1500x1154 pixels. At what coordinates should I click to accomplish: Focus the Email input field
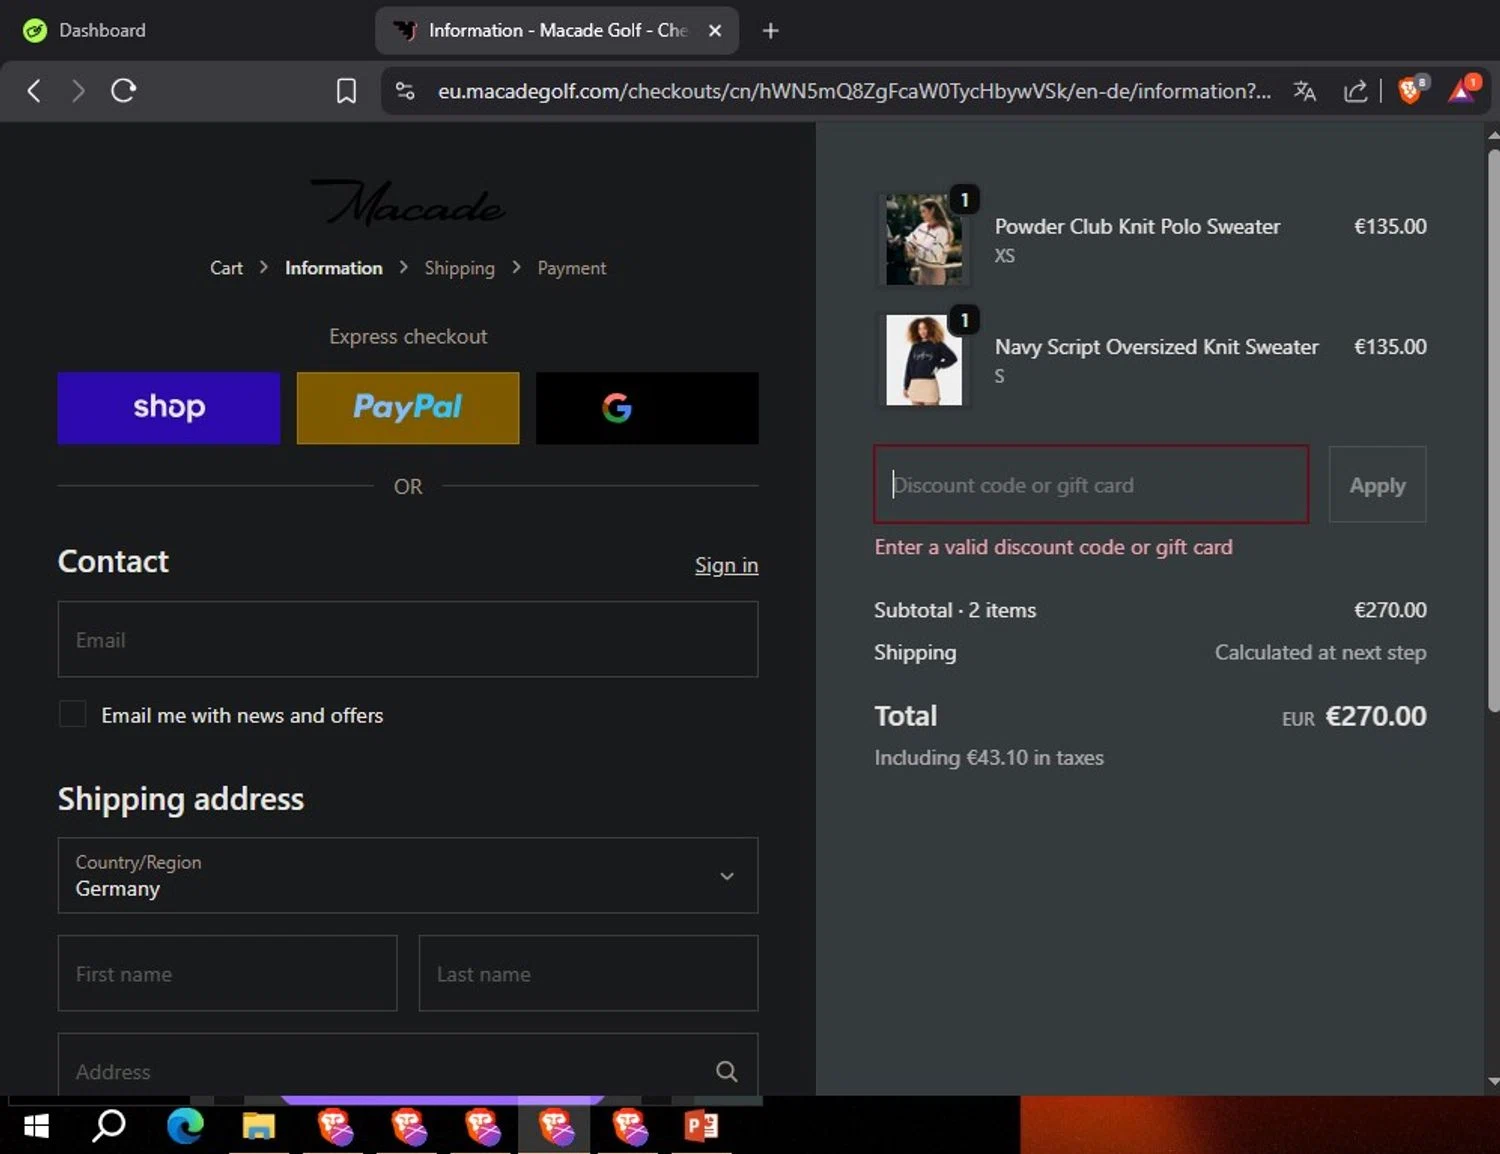point(408,639)
